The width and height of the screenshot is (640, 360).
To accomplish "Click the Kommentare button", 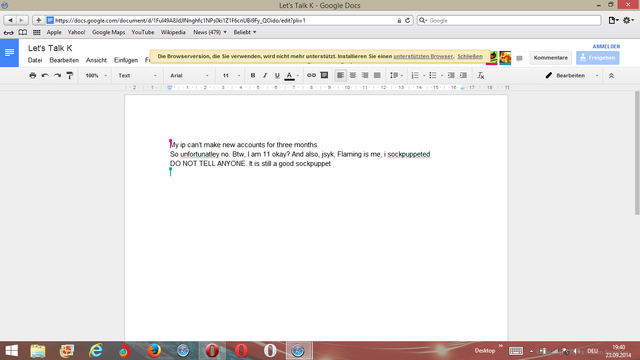I will [551, 58].
